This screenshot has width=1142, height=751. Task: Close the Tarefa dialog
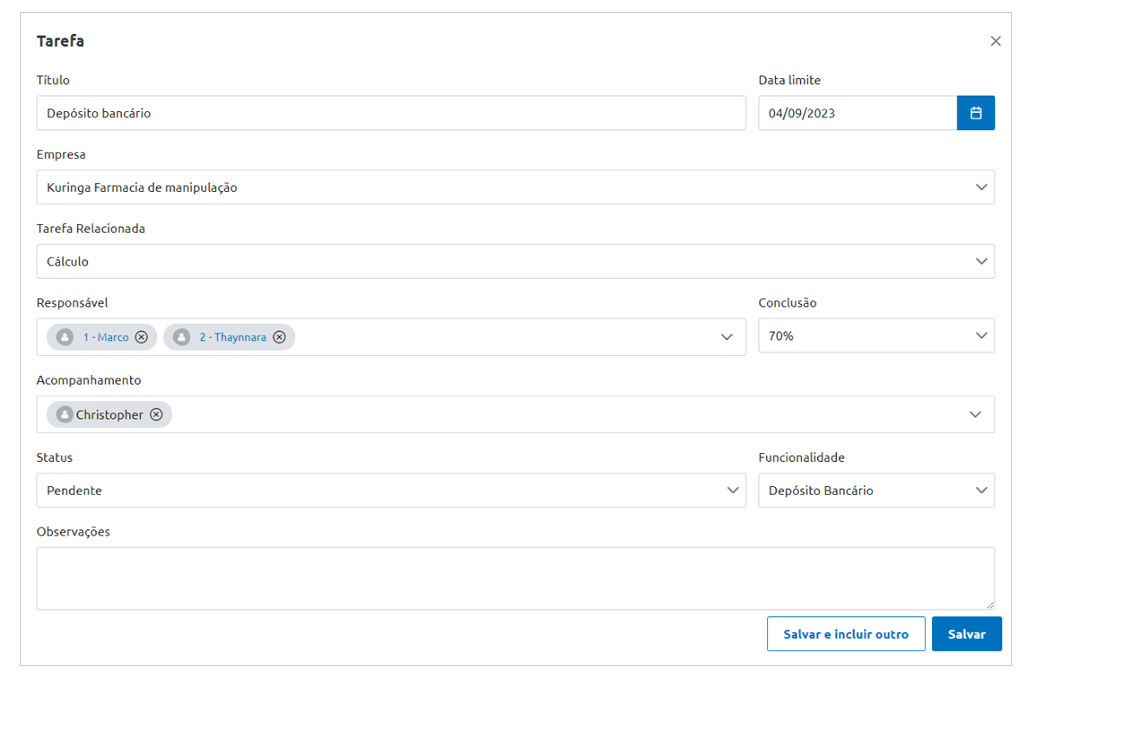click(995, 41)
